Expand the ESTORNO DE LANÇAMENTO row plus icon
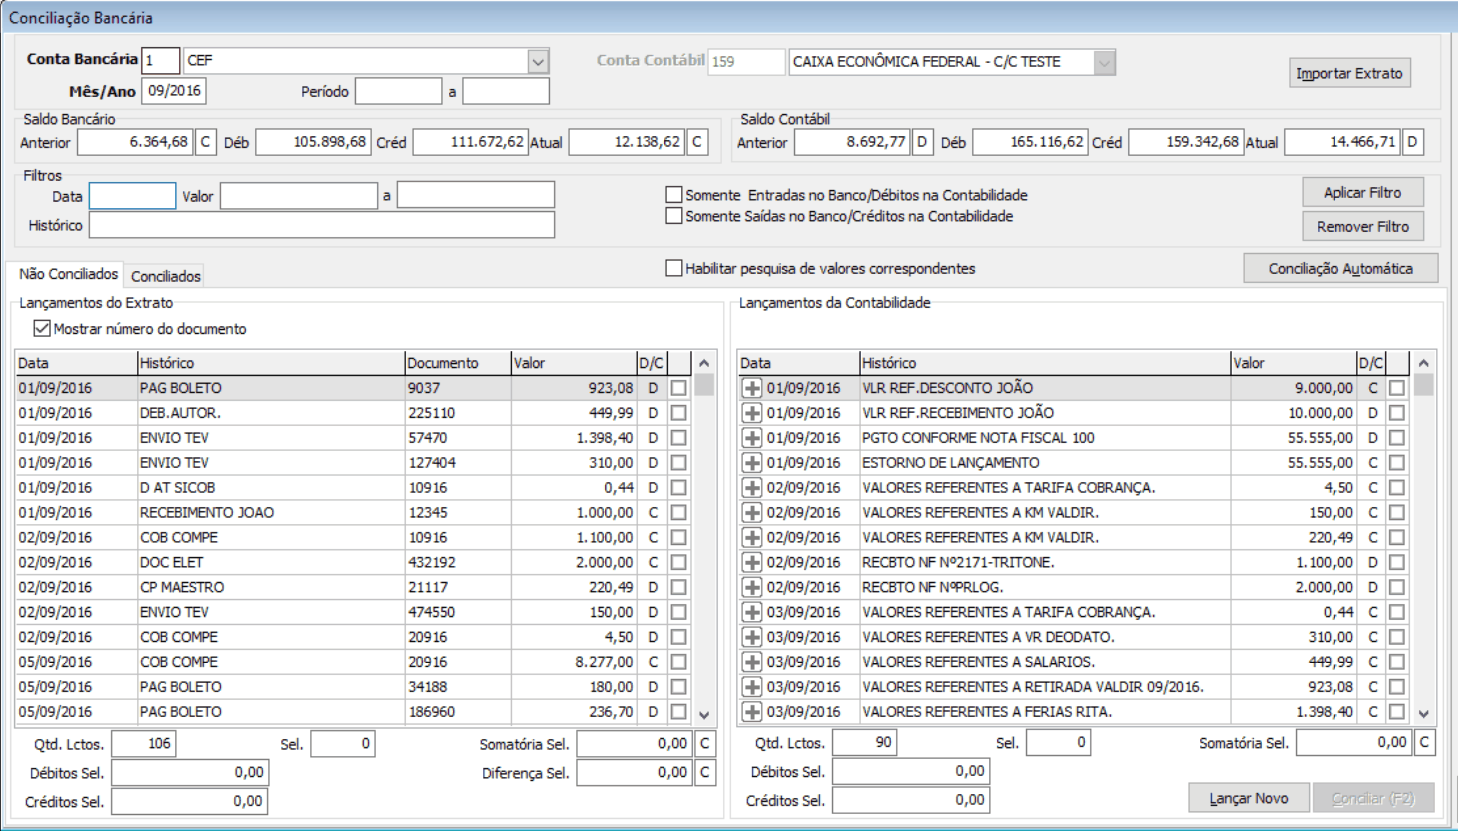Viewport: 1458px width, 831px height. [752, 463]
